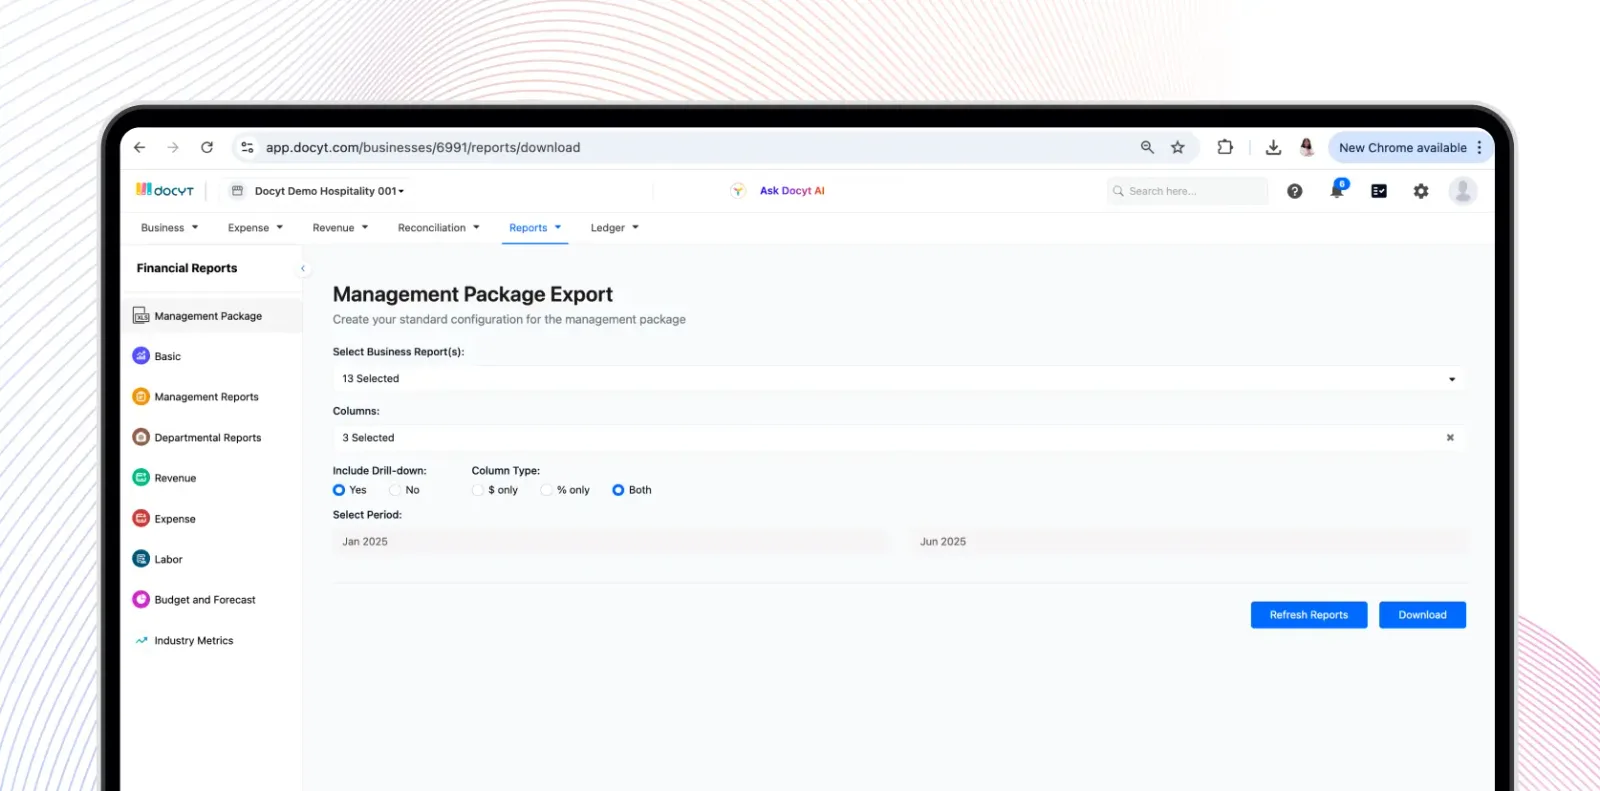Click the Expense sidebar icon
1600x791 pixels.
click(x=141, y=518)
